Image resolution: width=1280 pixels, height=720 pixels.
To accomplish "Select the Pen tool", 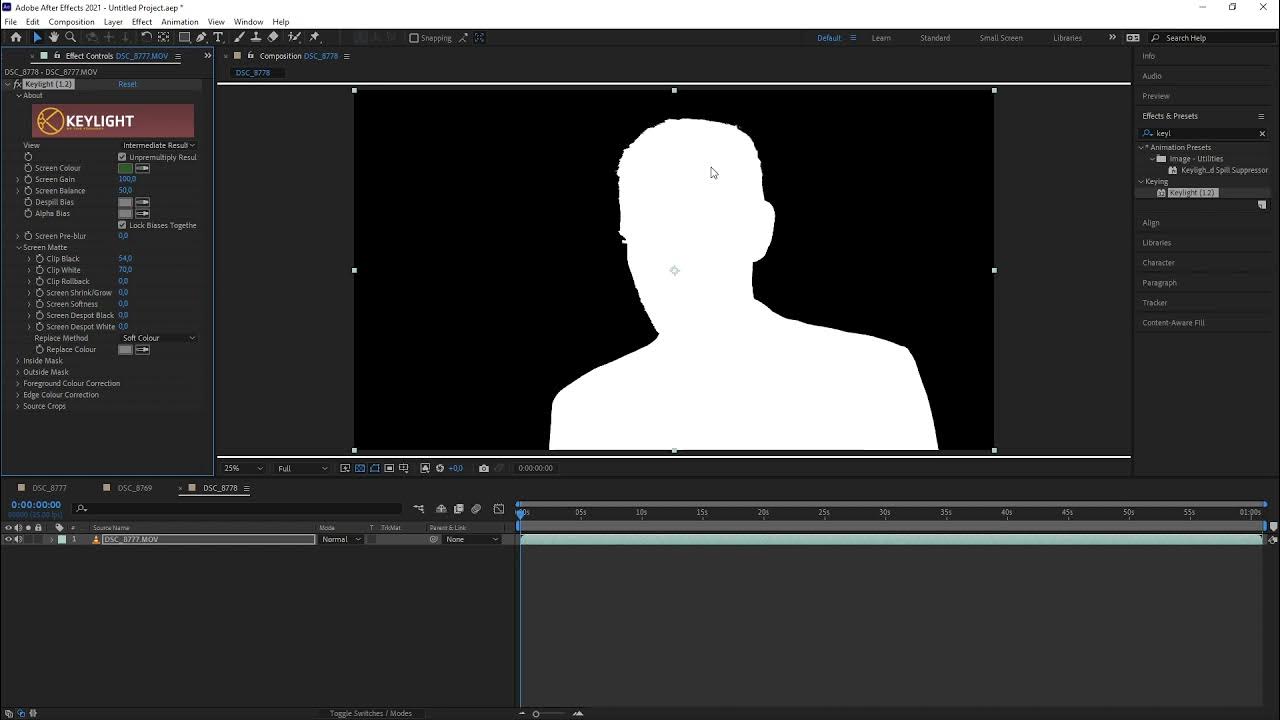I will [x=201, y=37].
